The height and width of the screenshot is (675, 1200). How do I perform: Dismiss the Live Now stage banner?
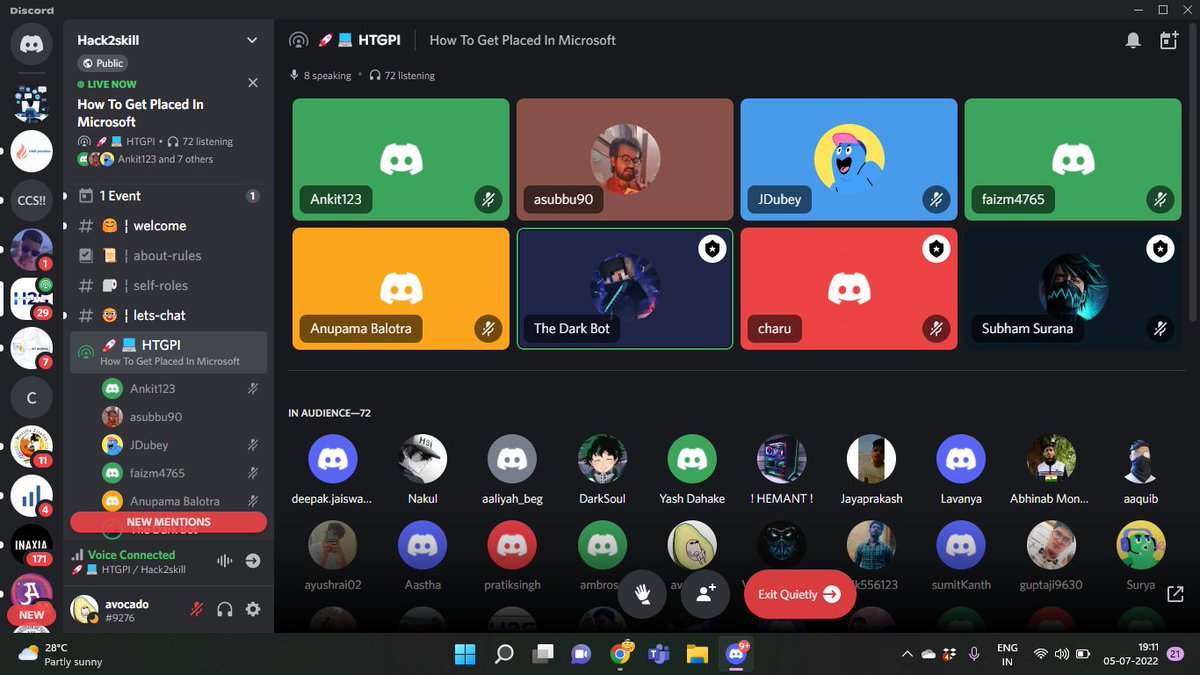pyautogui.click(x=253, y=83)
